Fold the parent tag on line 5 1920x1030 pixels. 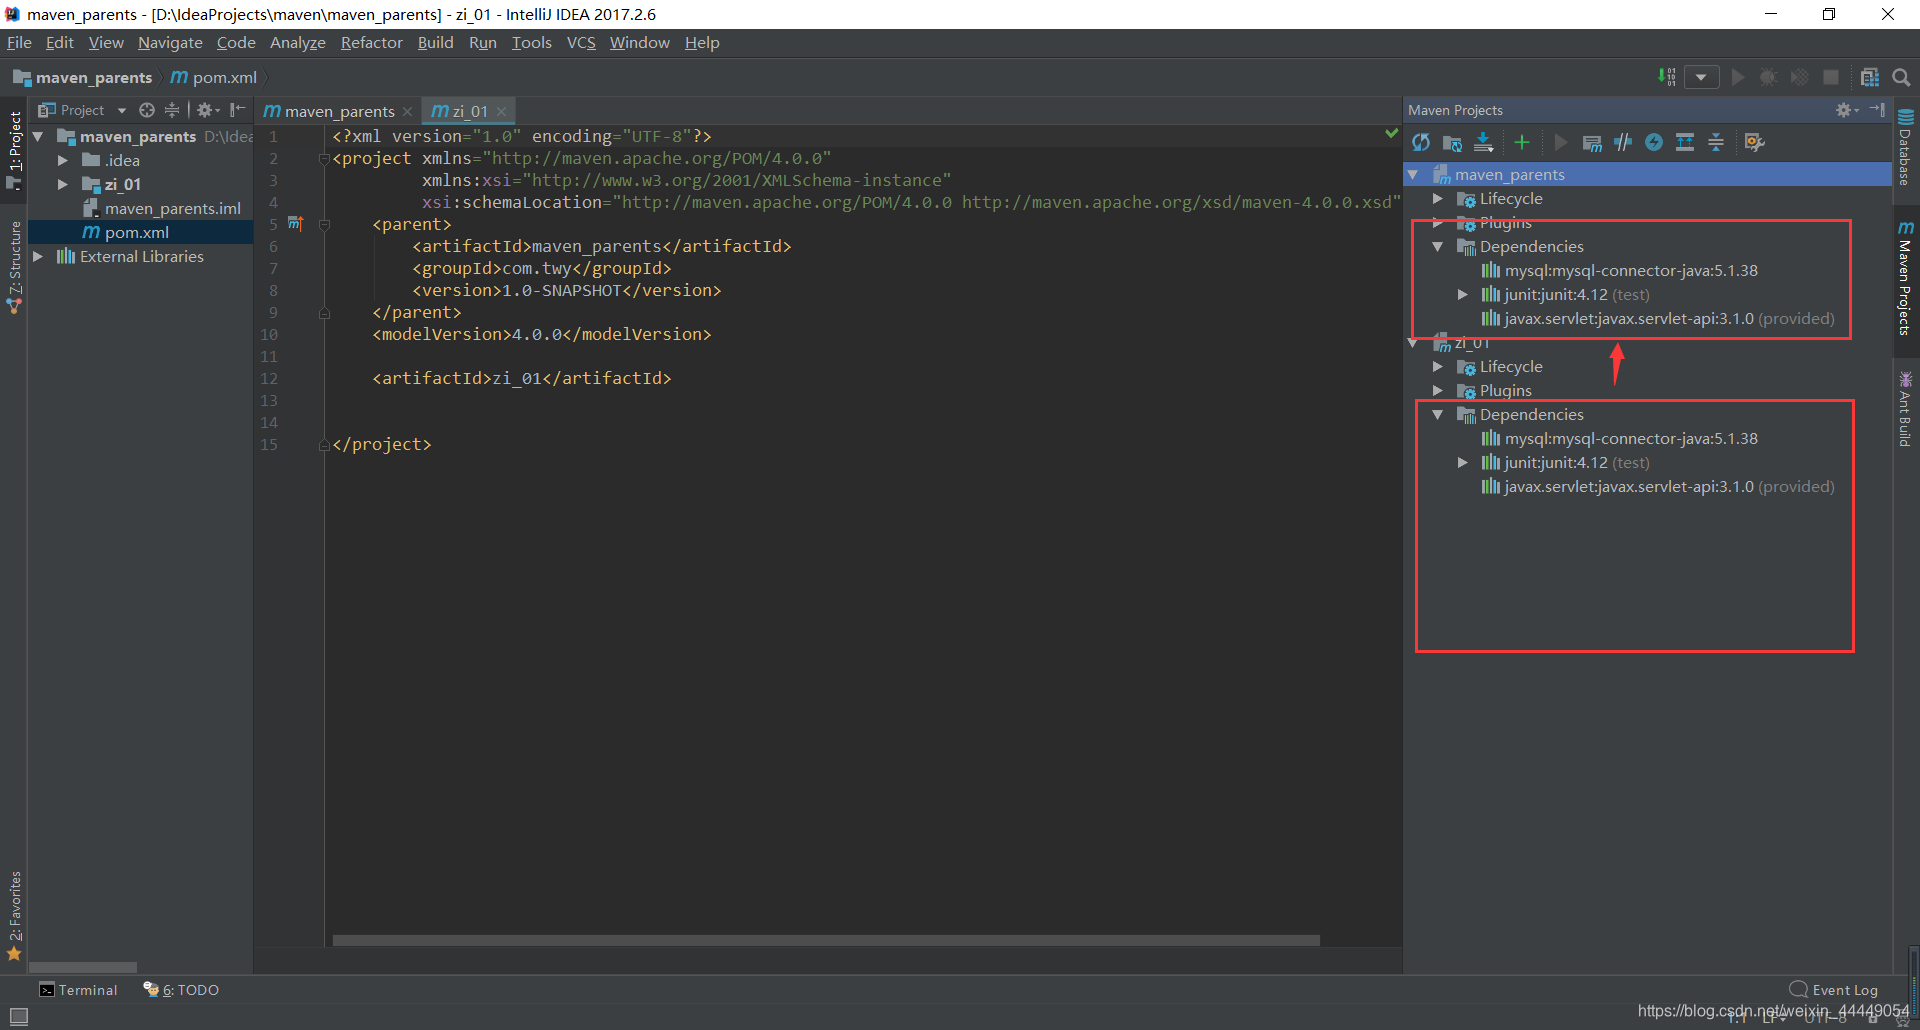point(324,225)
